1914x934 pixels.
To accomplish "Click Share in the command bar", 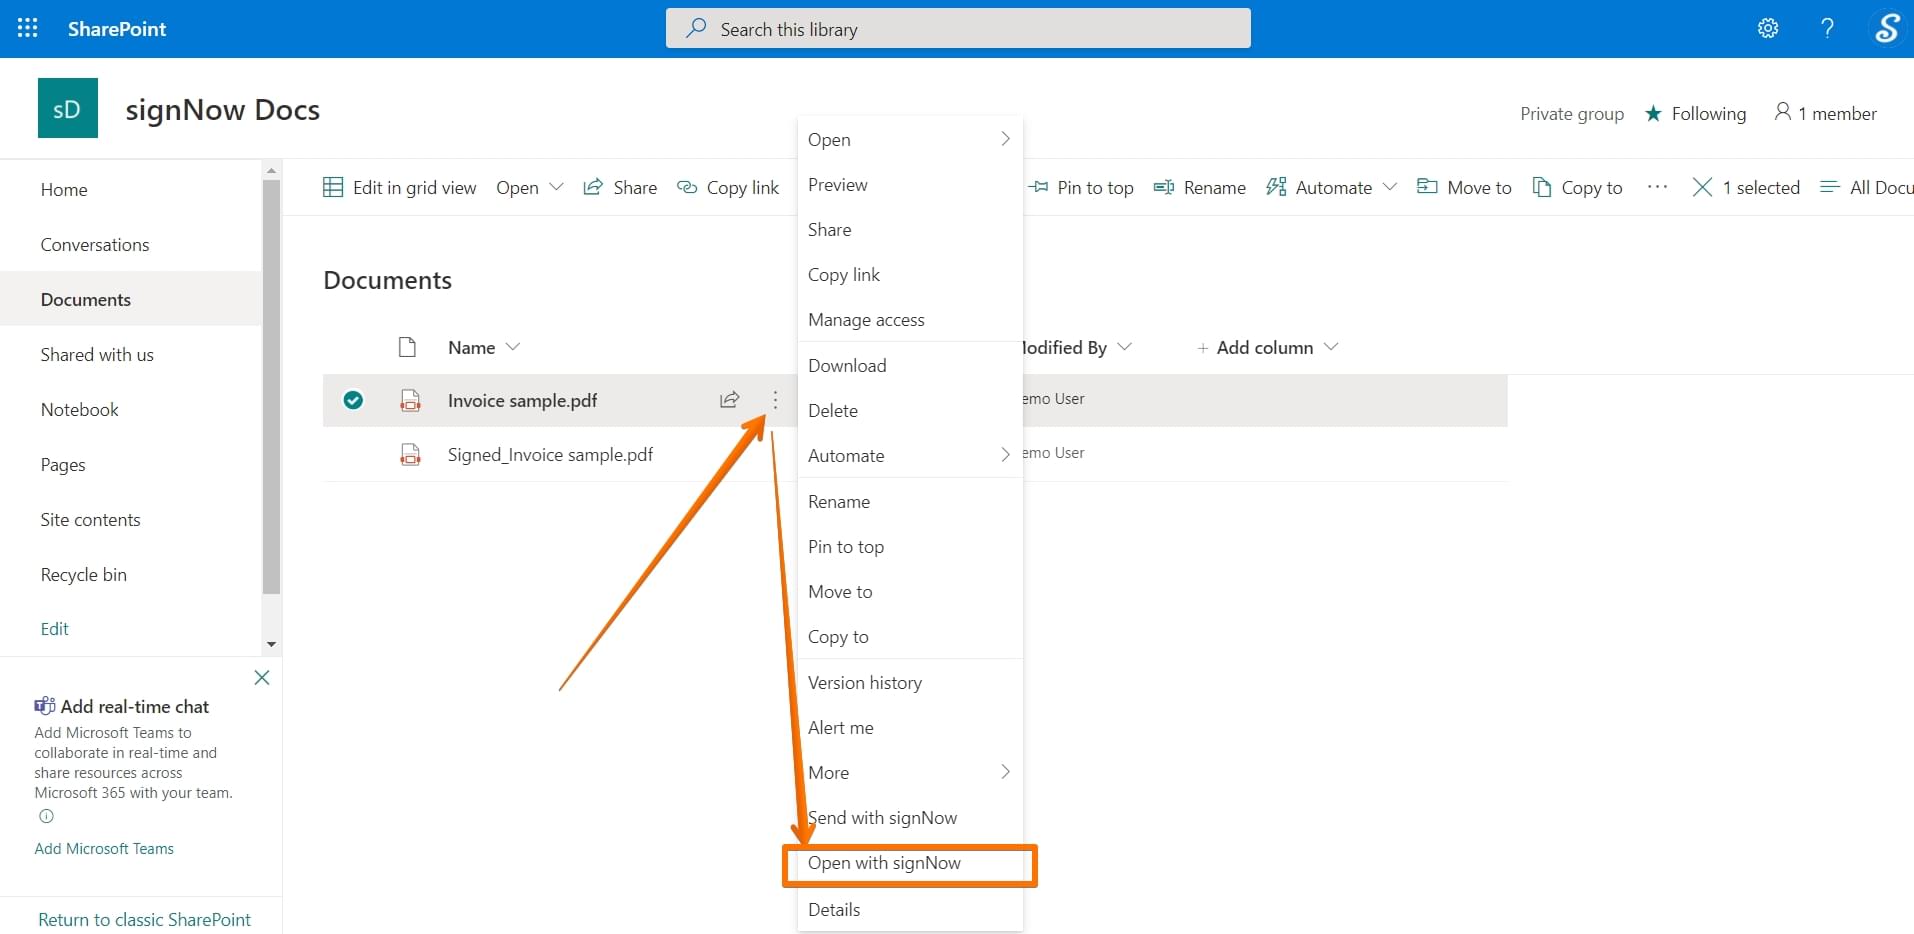I will (x=620, y=187).
